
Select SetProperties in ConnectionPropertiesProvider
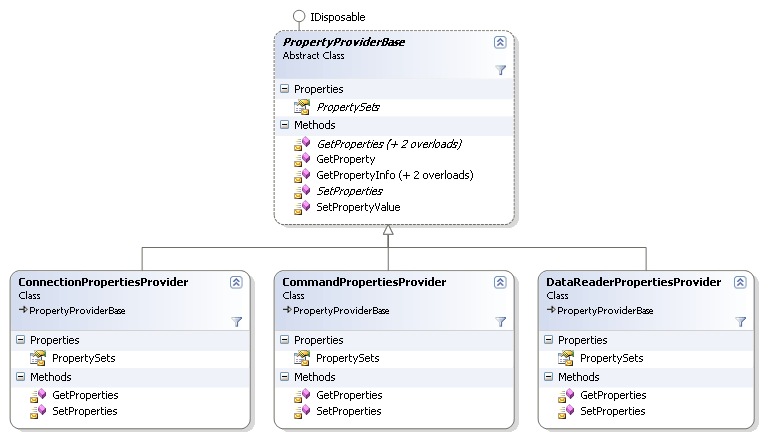(84, 411)
